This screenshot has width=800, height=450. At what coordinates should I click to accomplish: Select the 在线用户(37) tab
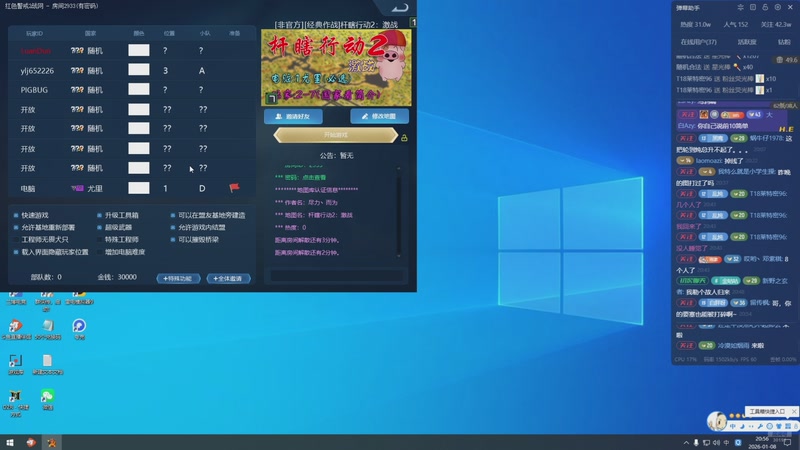(698, 42)
